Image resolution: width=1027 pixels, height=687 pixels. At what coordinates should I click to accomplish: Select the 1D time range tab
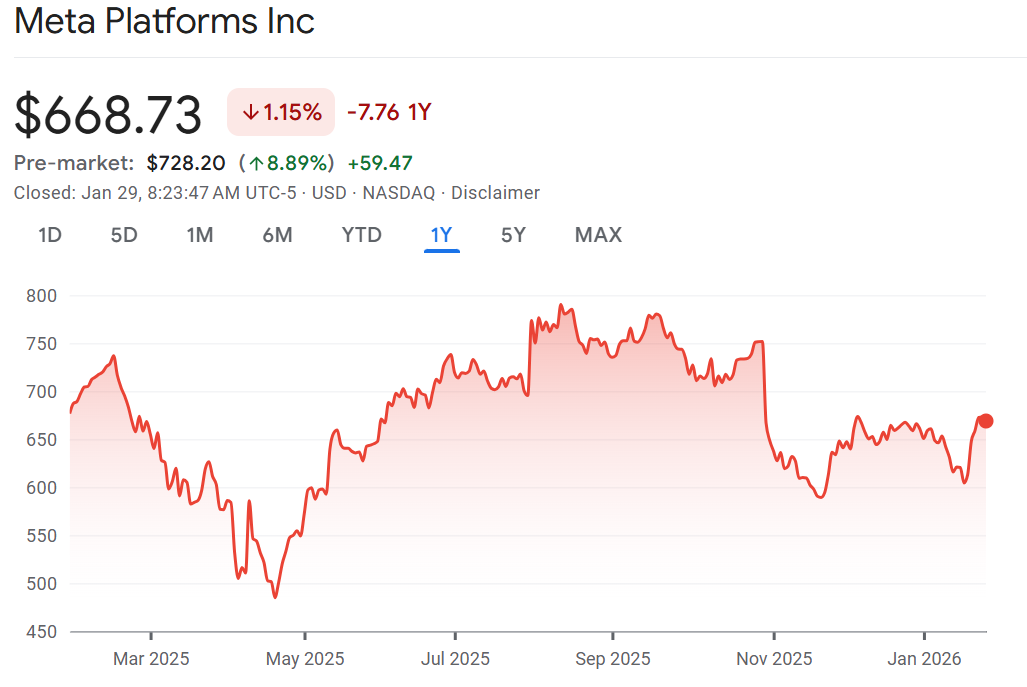click(x=50, y=235)
